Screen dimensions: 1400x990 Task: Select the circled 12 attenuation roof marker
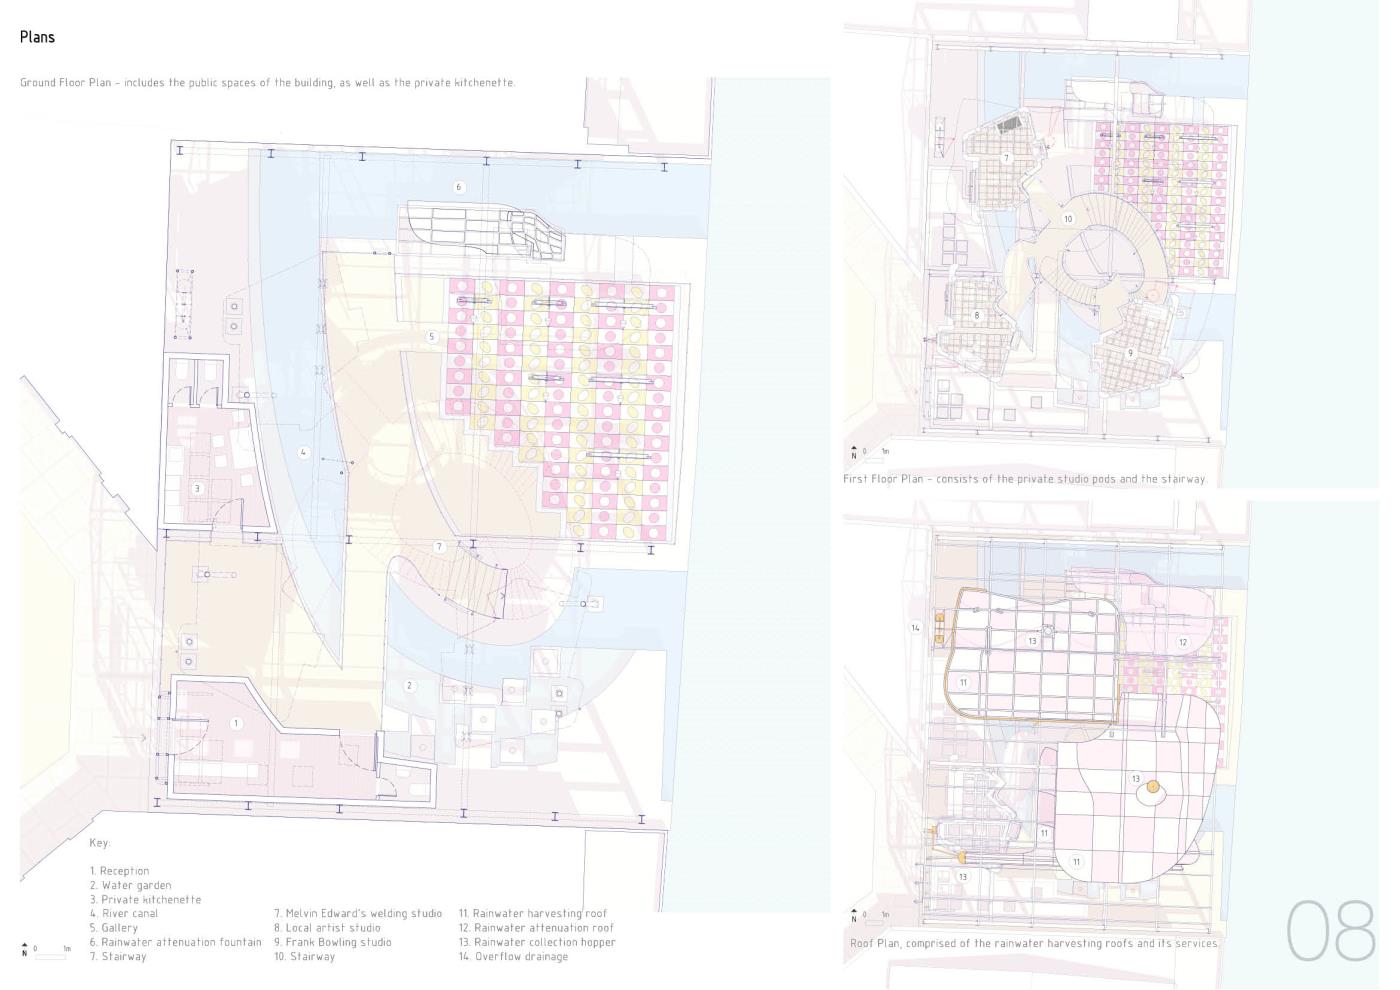(x=1183, y=643)
